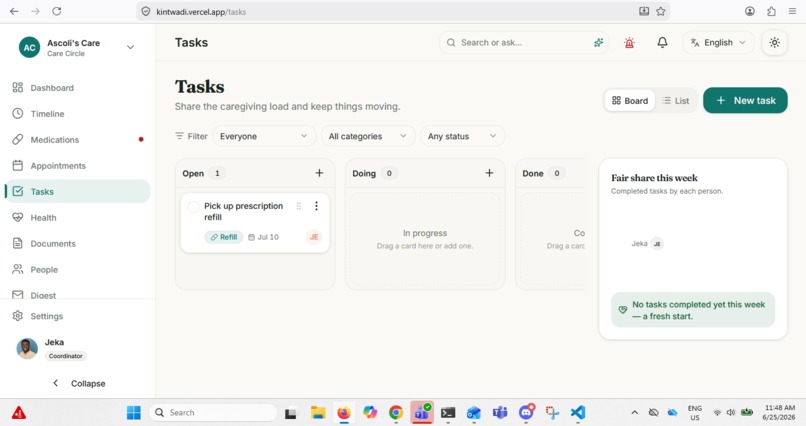This screenshot has width=806, height=426.
Task: Add a card to Open column
Action: (319, 173)
